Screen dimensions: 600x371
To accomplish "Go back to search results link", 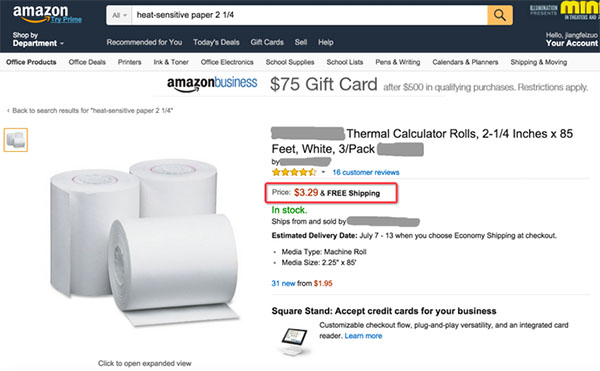I will point(90,111).
